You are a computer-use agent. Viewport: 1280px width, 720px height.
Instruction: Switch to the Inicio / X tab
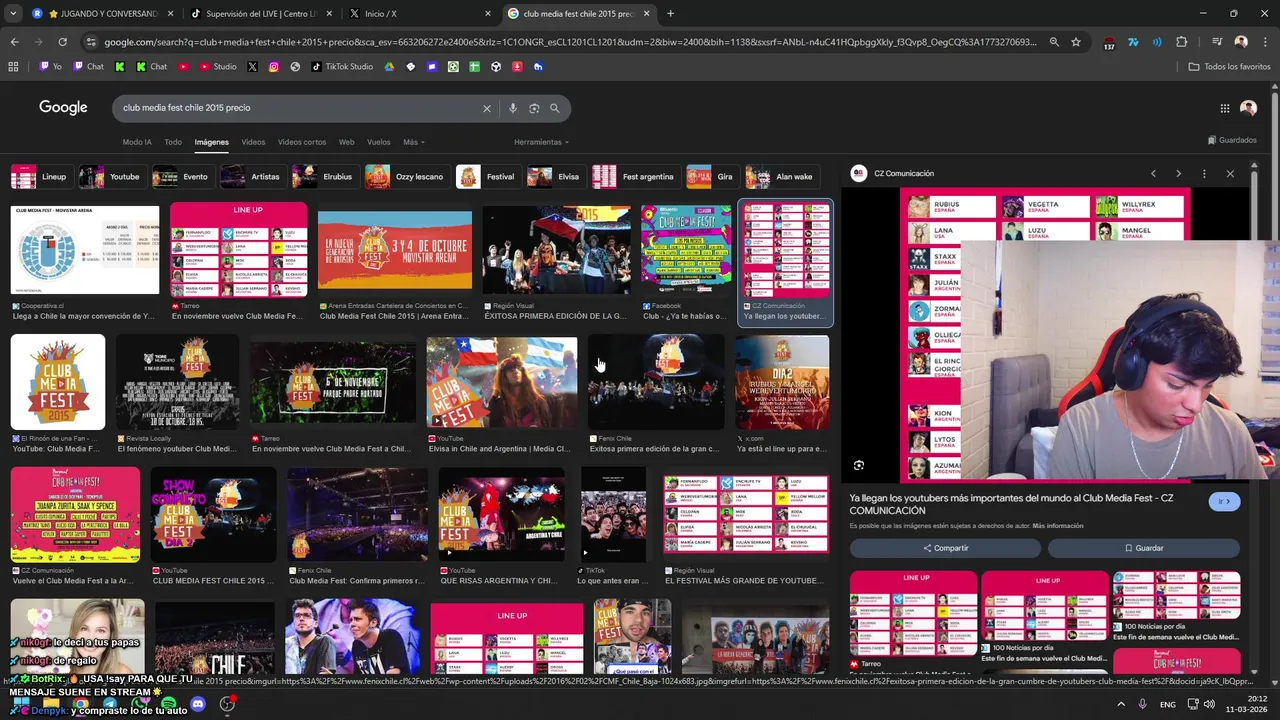(x=420, y=14)
